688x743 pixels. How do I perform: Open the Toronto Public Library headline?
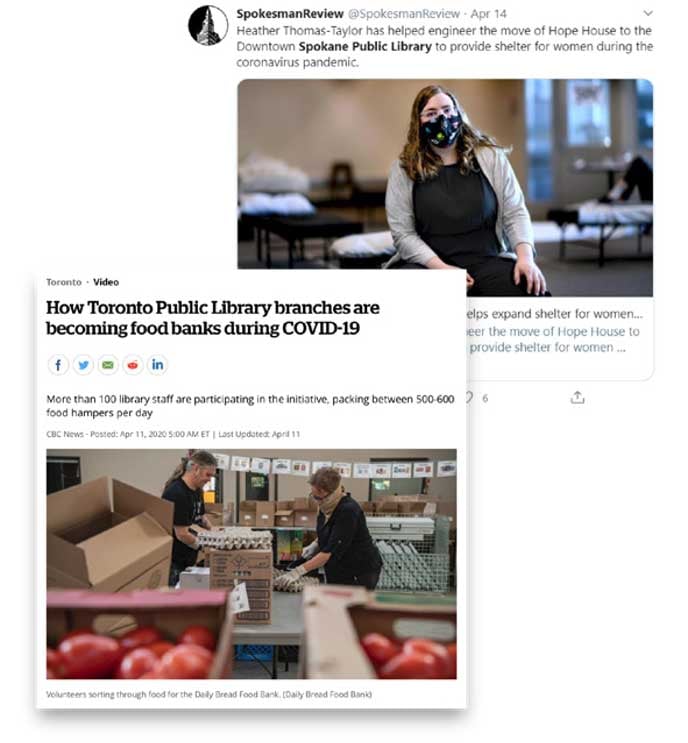point(213,318)
